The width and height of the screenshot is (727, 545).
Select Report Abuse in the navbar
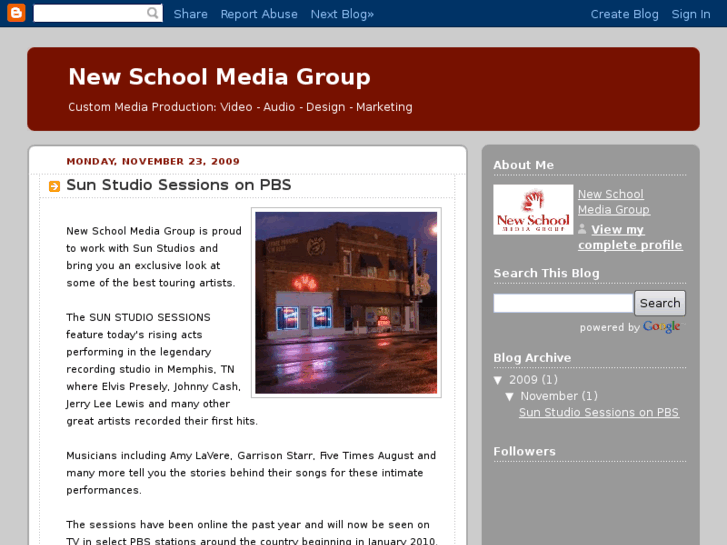(259, 14)
